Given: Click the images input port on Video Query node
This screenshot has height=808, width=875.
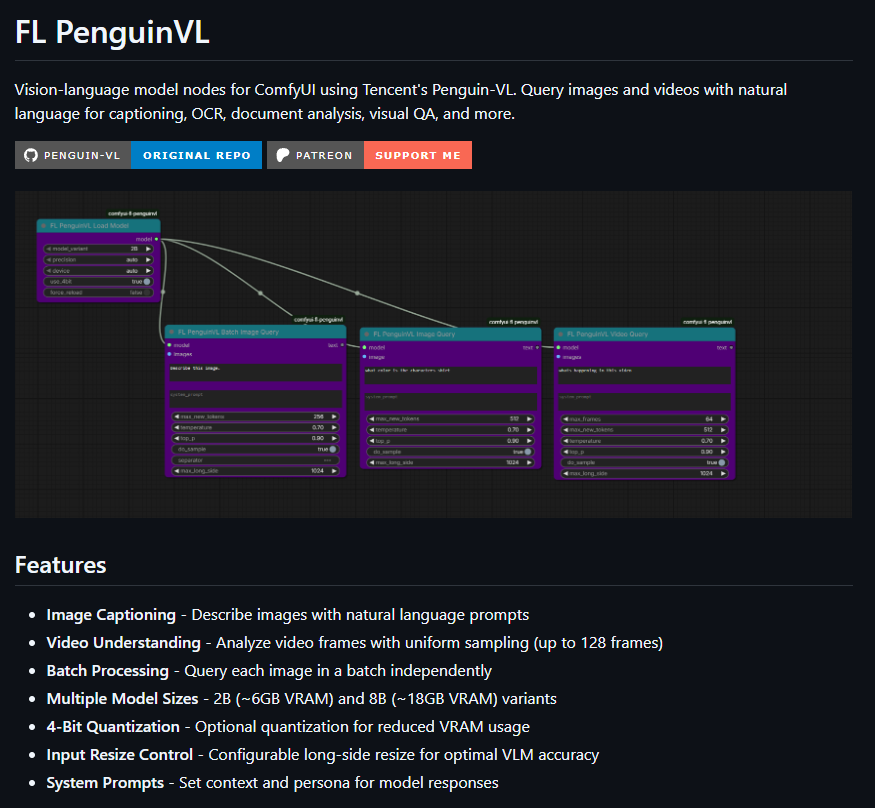Looking at the screenshot, I should point(558,357).
